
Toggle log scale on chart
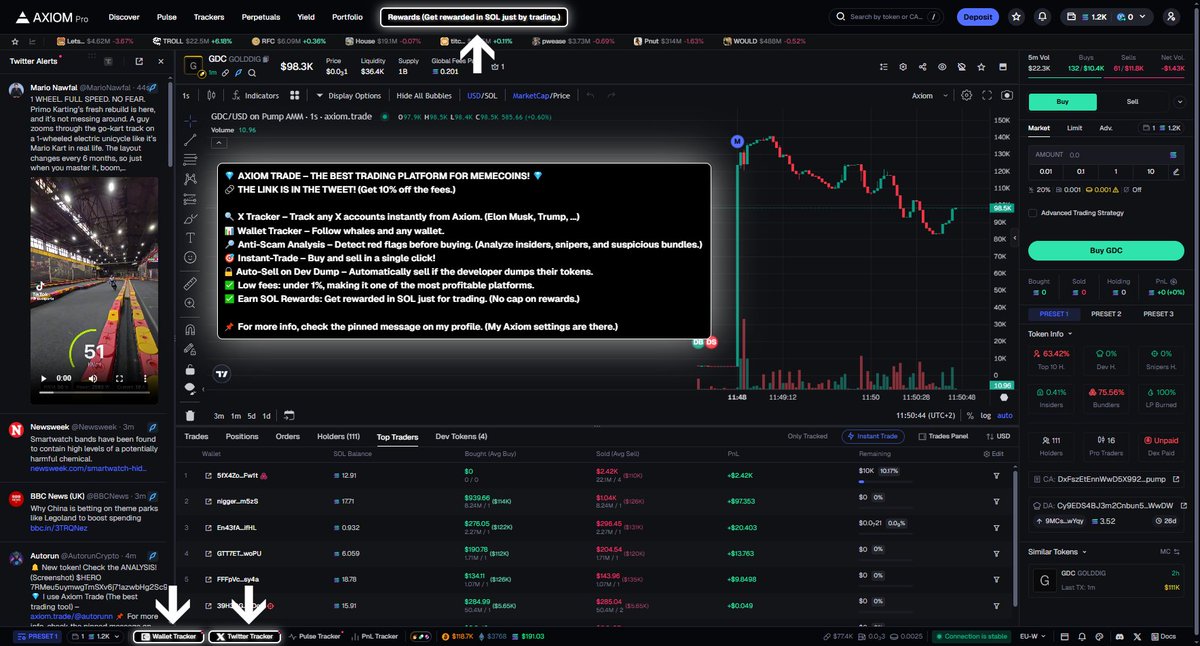pos(986,415)
